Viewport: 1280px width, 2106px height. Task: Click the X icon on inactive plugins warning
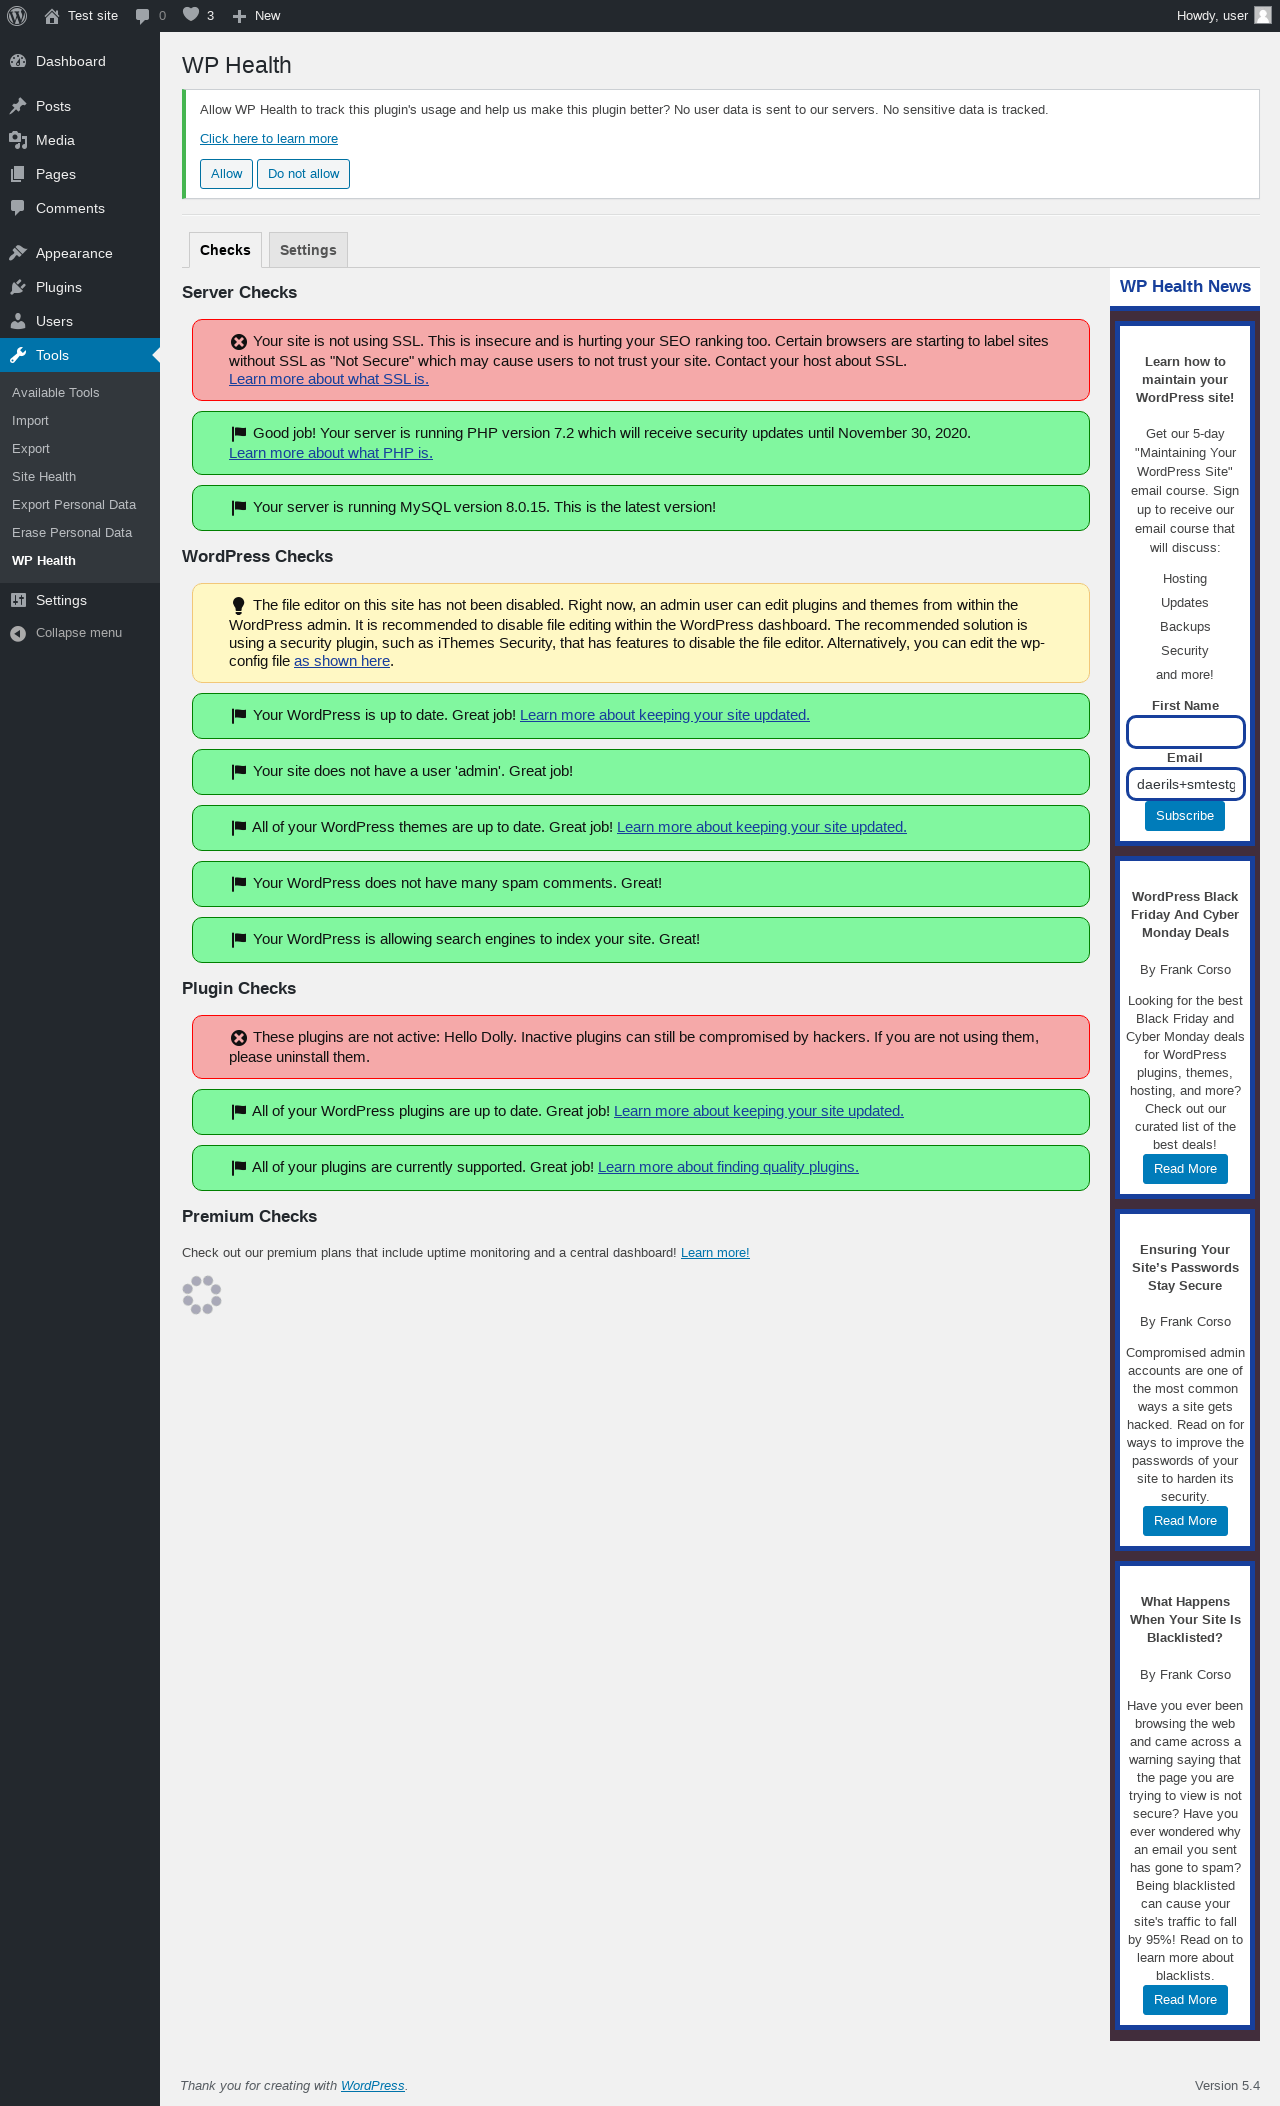[x=239, y=1038]
